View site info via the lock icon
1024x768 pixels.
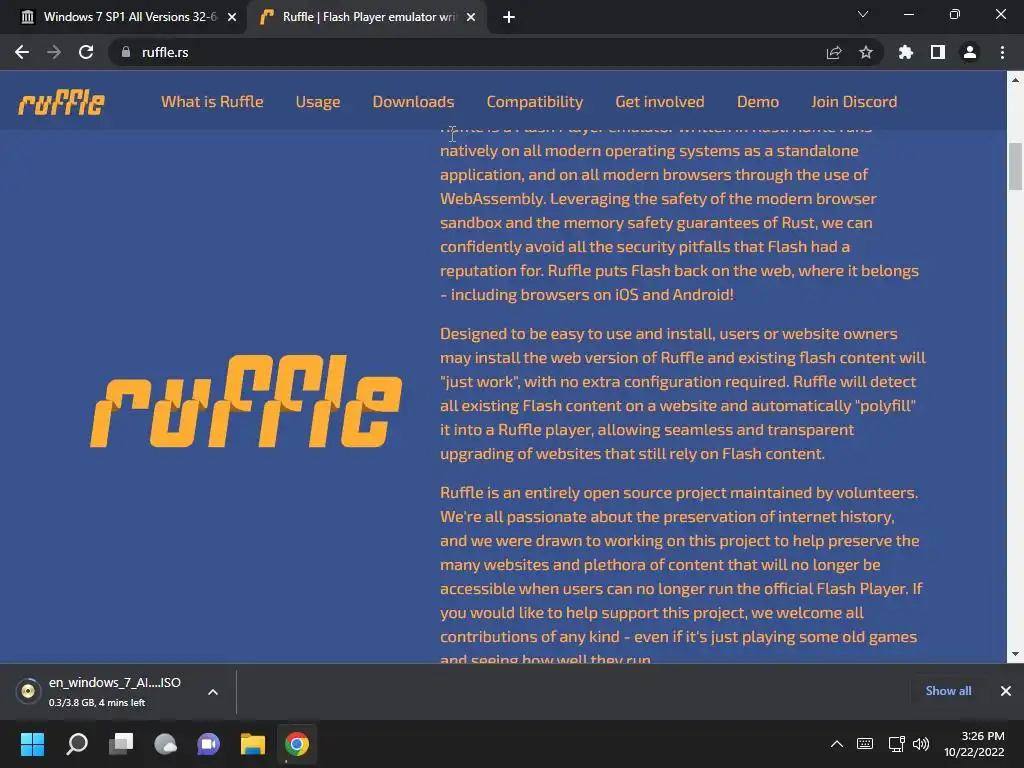(x=126, y=52)
